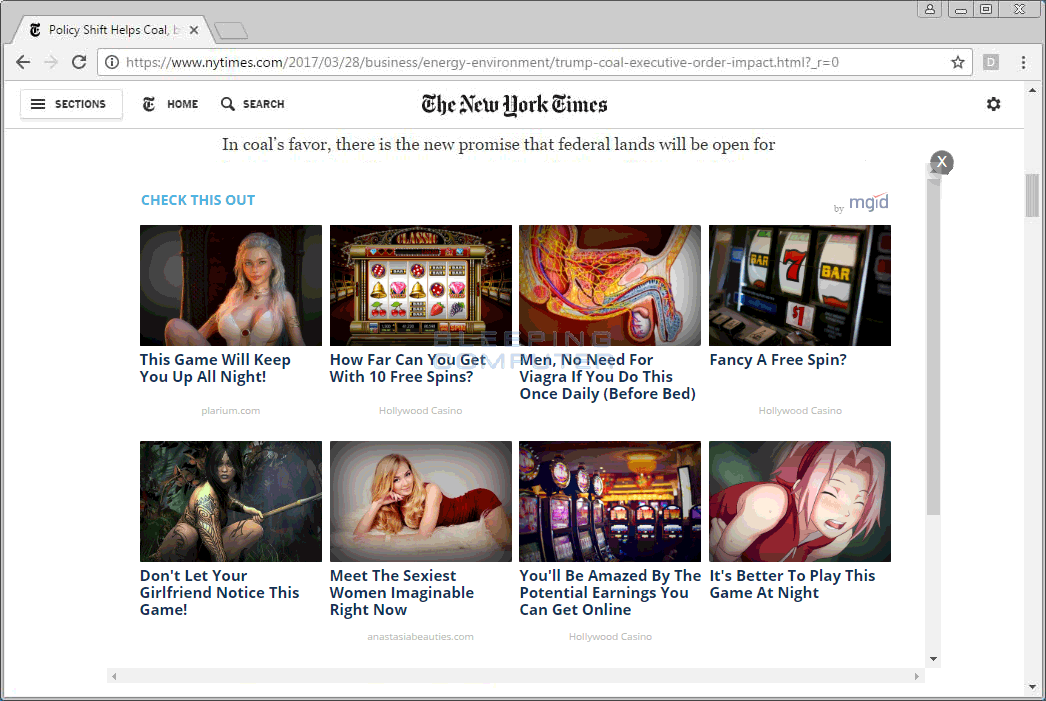Reload the page with the refresh icon
1046x701 pixels.
(79, 62)
